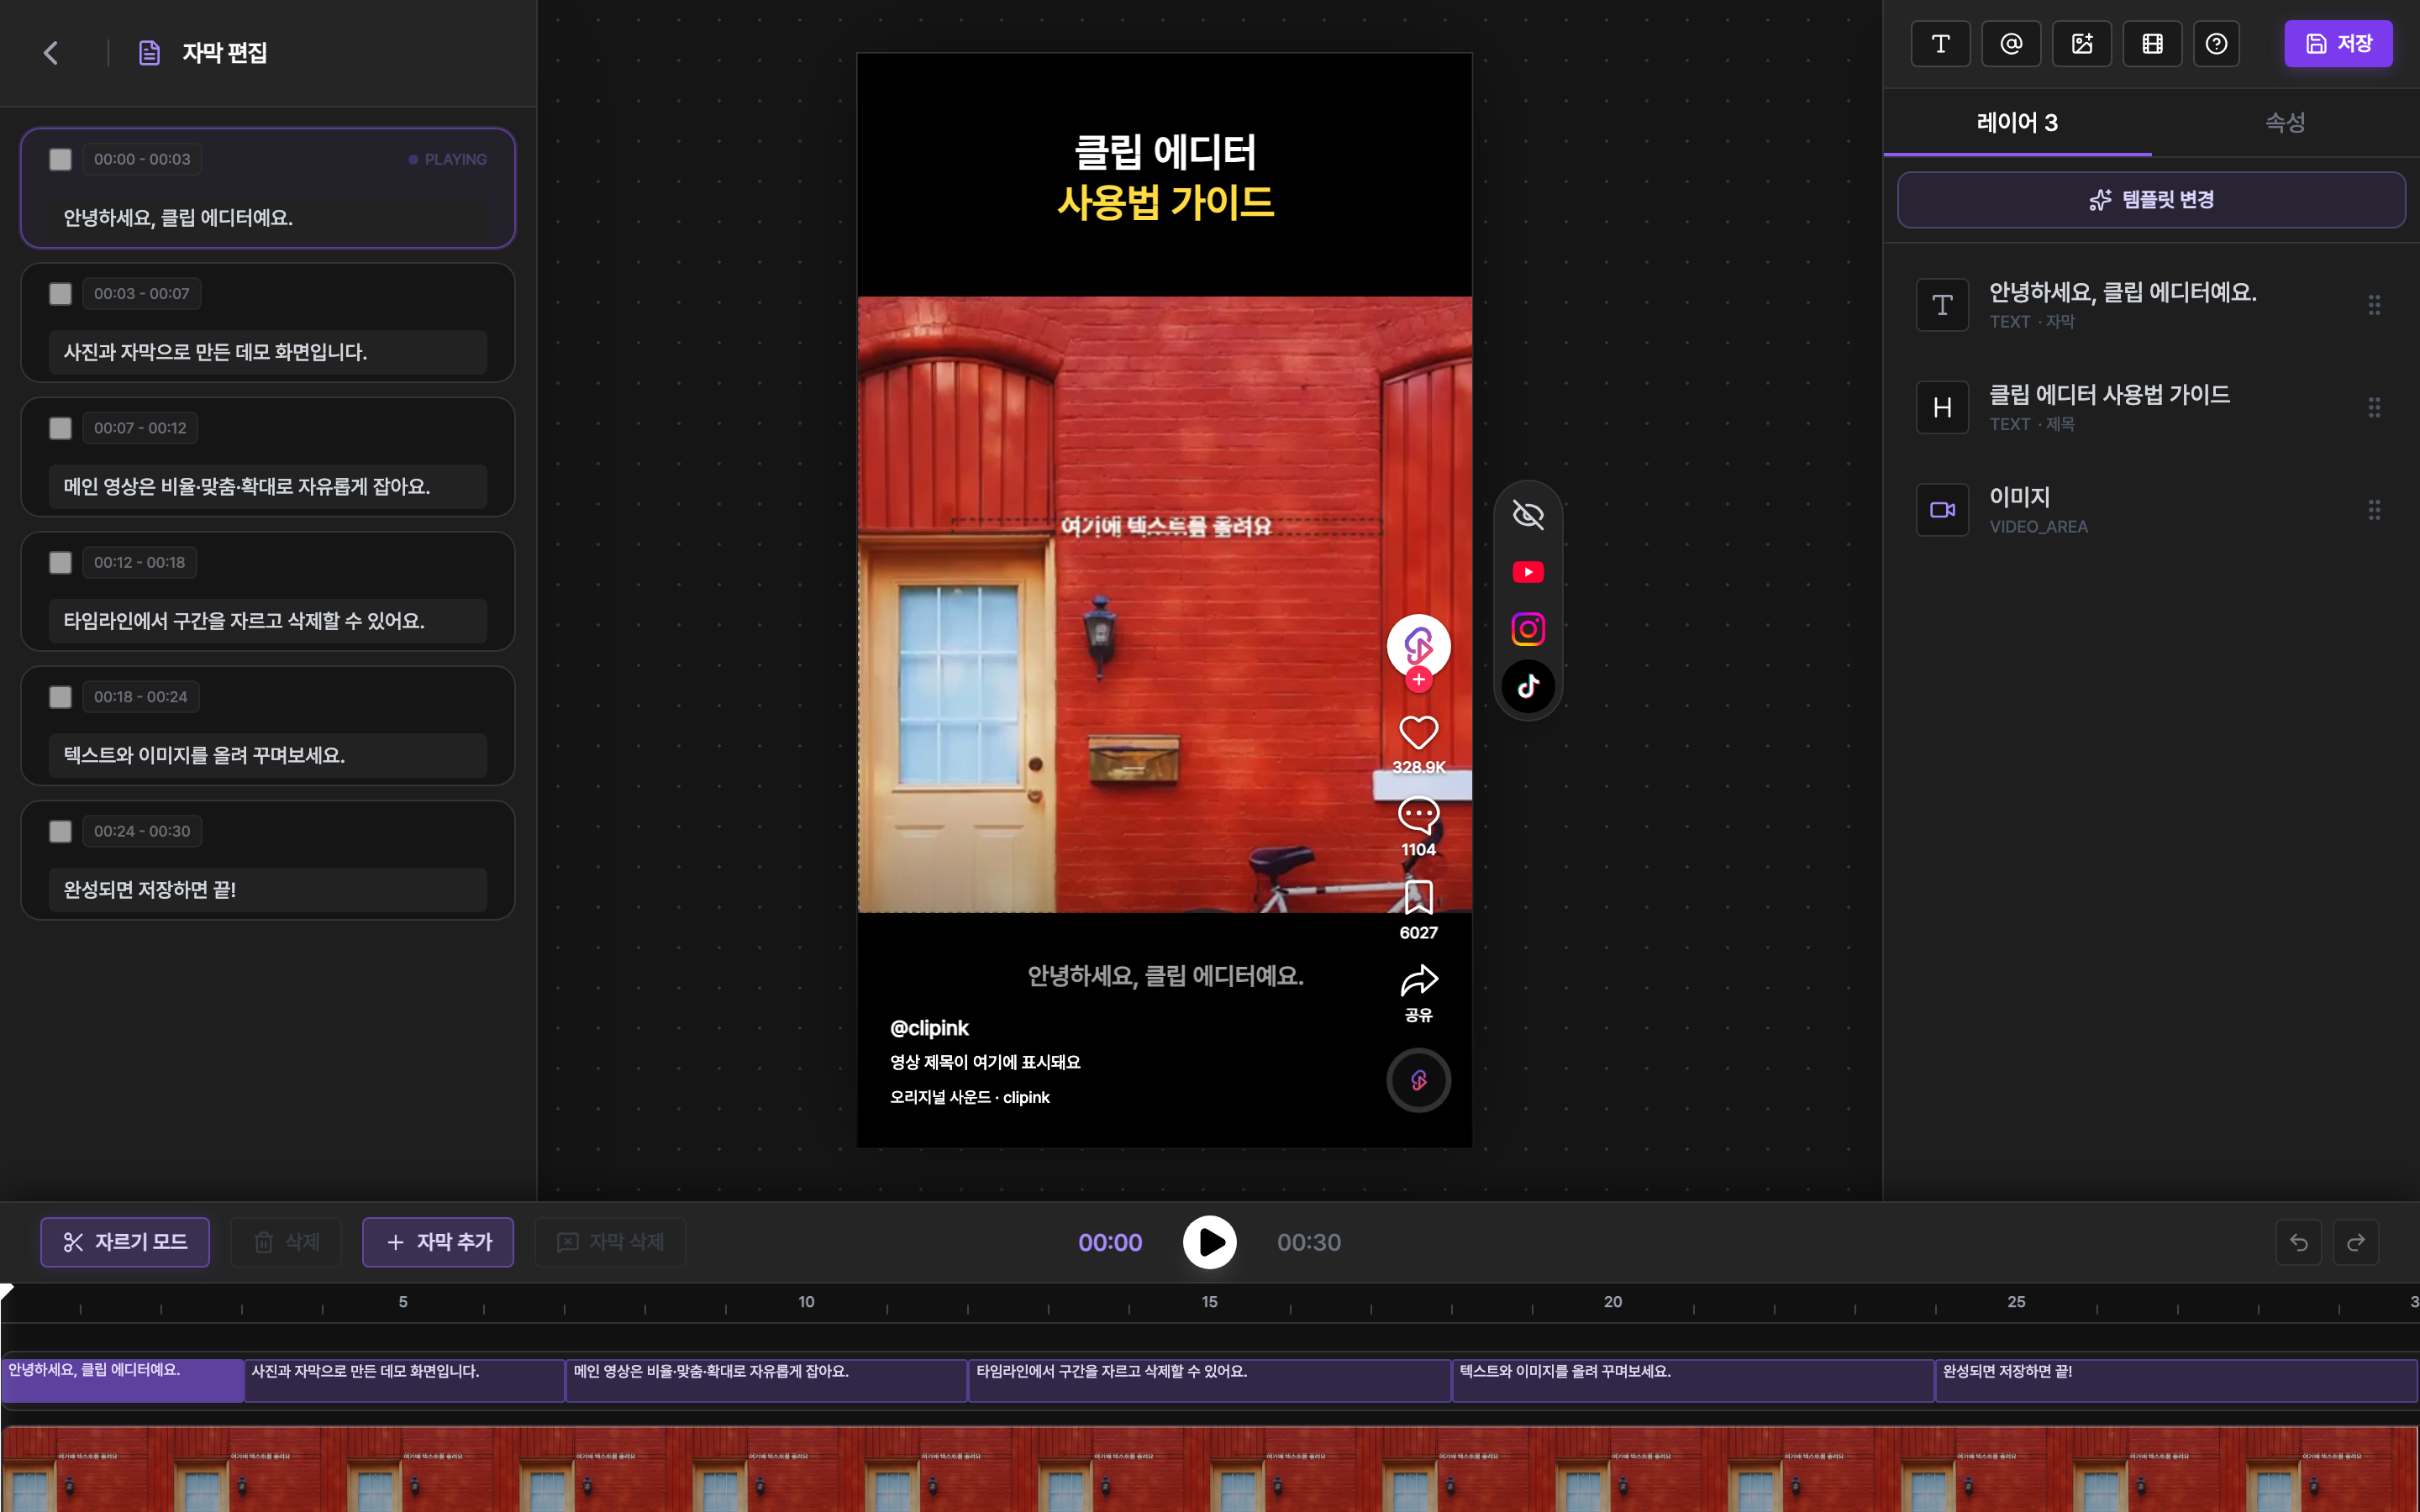Check the 00:07 - 00:12 subtitle checkbox
Image resolution: width=2420 pixels, height=1512 pixels.
coord(60,428)
